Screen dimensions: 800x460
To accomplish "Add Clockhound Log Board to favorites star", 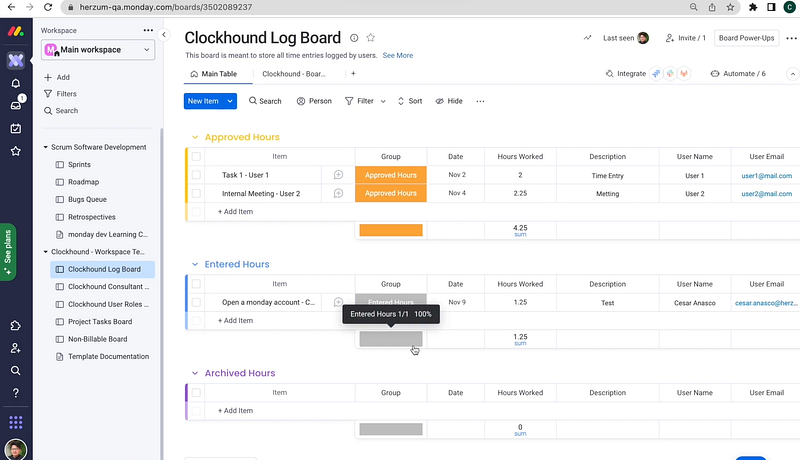I will (371, 38).
